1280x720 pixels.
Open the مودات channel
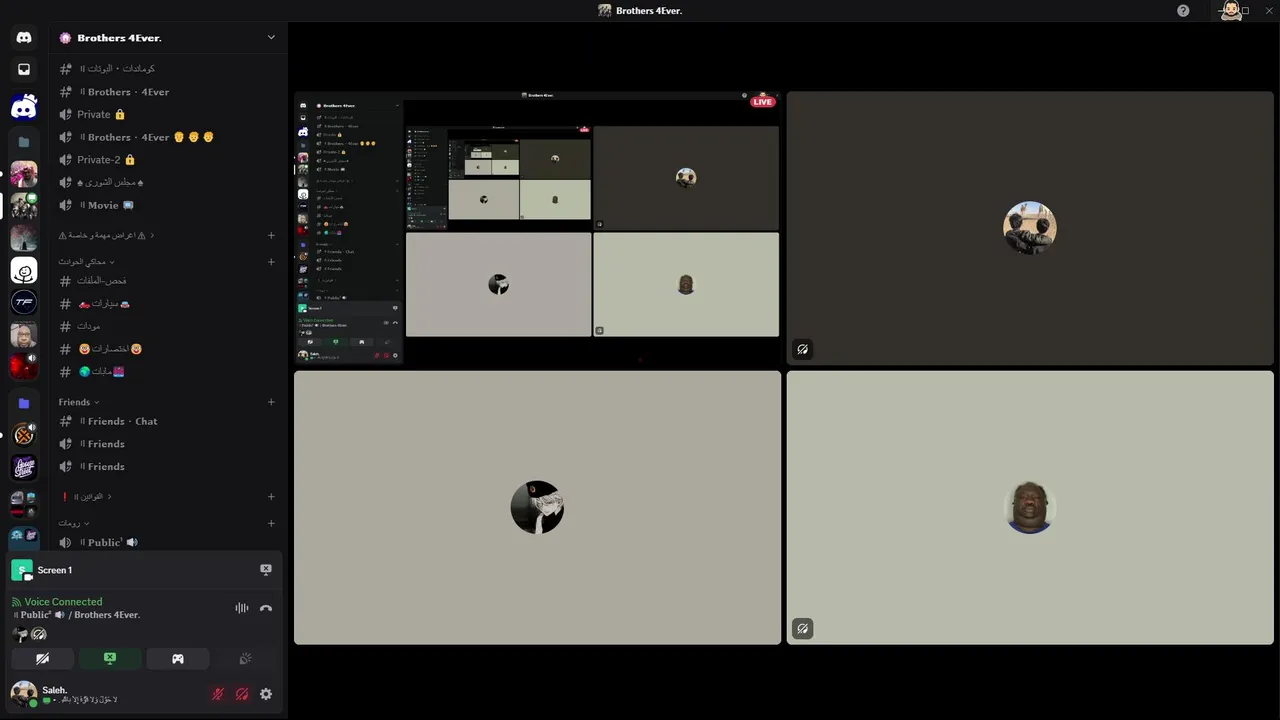pos(167,326)
